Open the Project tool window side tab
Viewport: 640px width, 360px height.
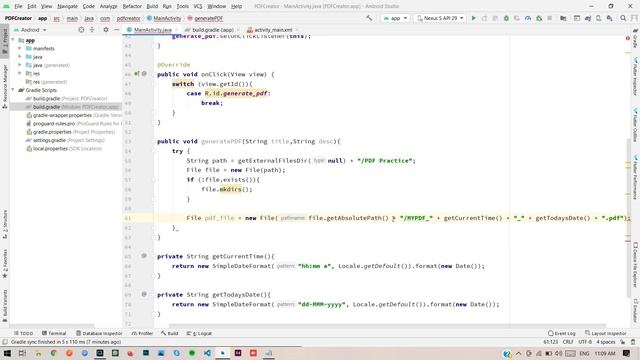click(x=4, y=40)
